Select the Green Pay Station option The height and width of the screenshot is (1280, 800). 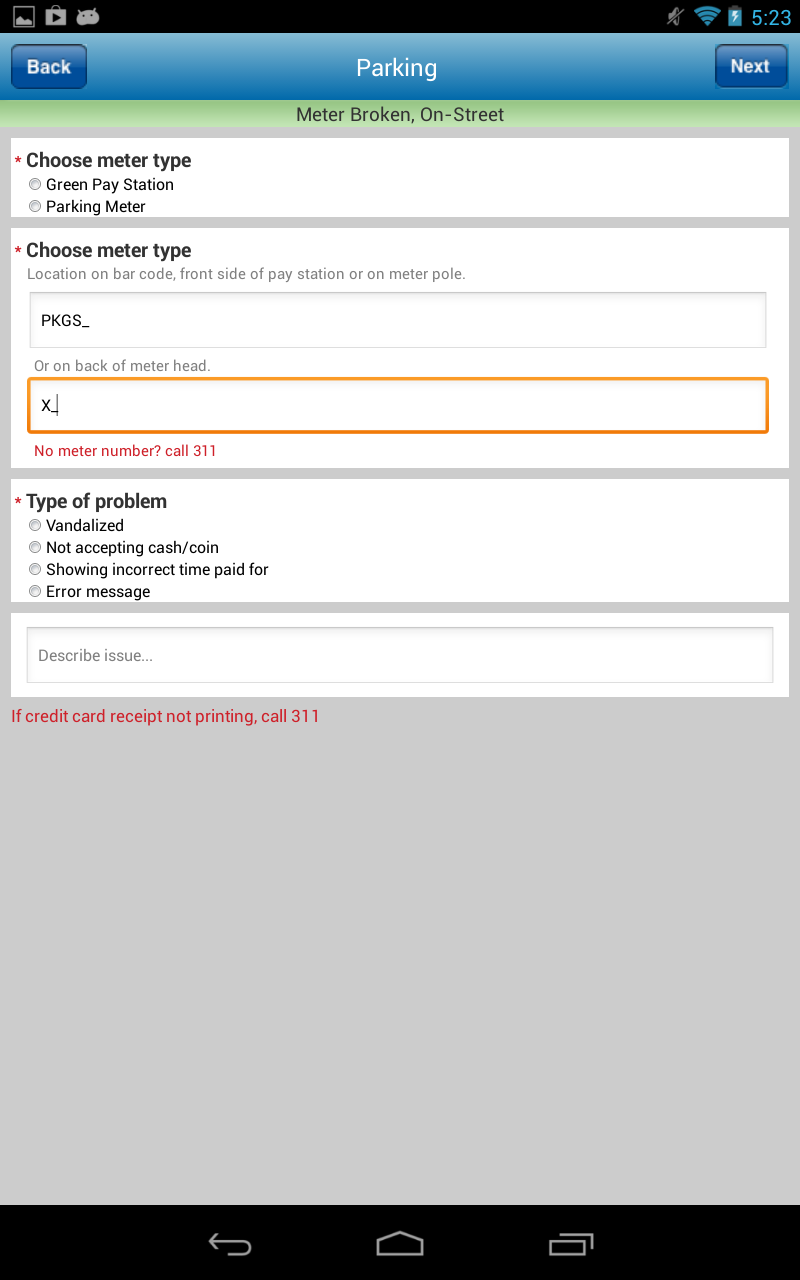tap(36, 184)
